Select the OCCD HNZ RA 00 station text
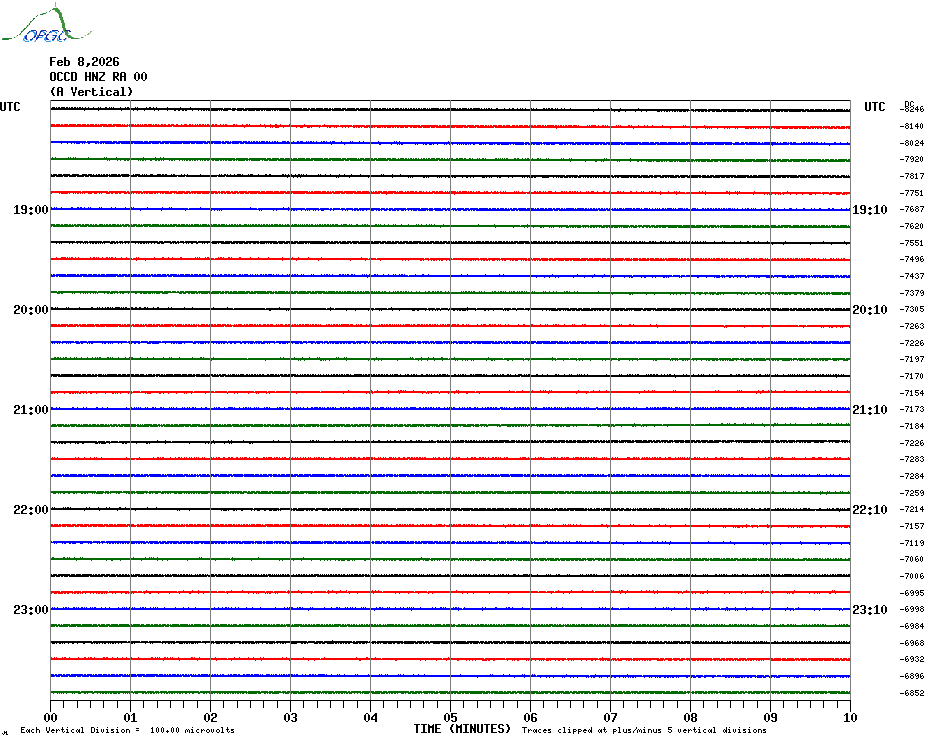The image size is (930, 744). point(98,77)
